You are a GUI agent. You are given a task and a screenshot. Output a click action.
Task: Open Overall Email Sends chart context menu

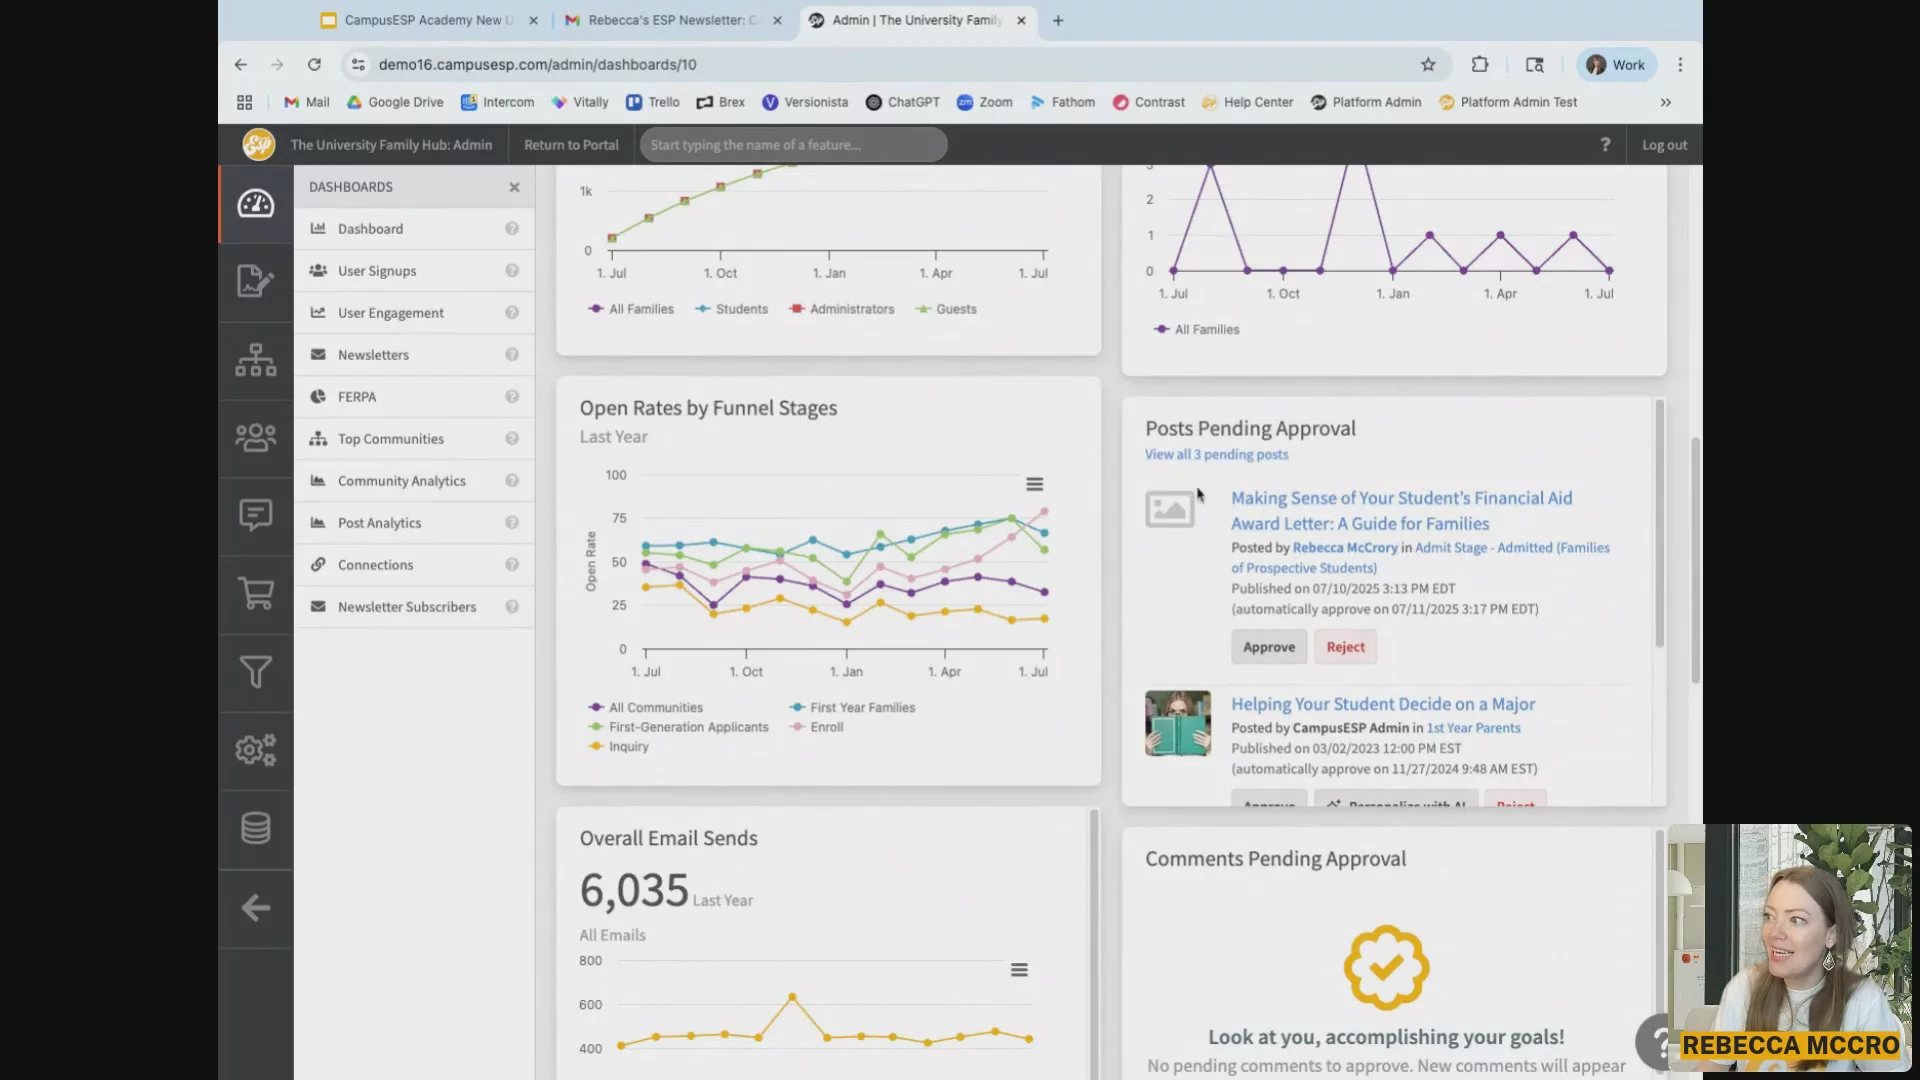(x=1019, y=970)
